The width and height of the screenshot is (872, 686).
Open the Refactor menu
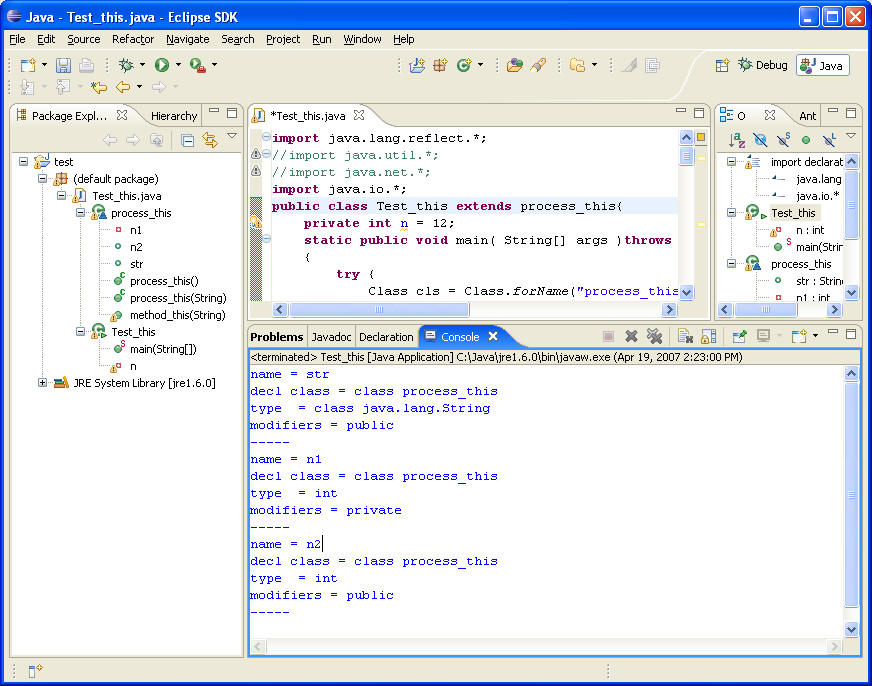click(x=133, y=39)
